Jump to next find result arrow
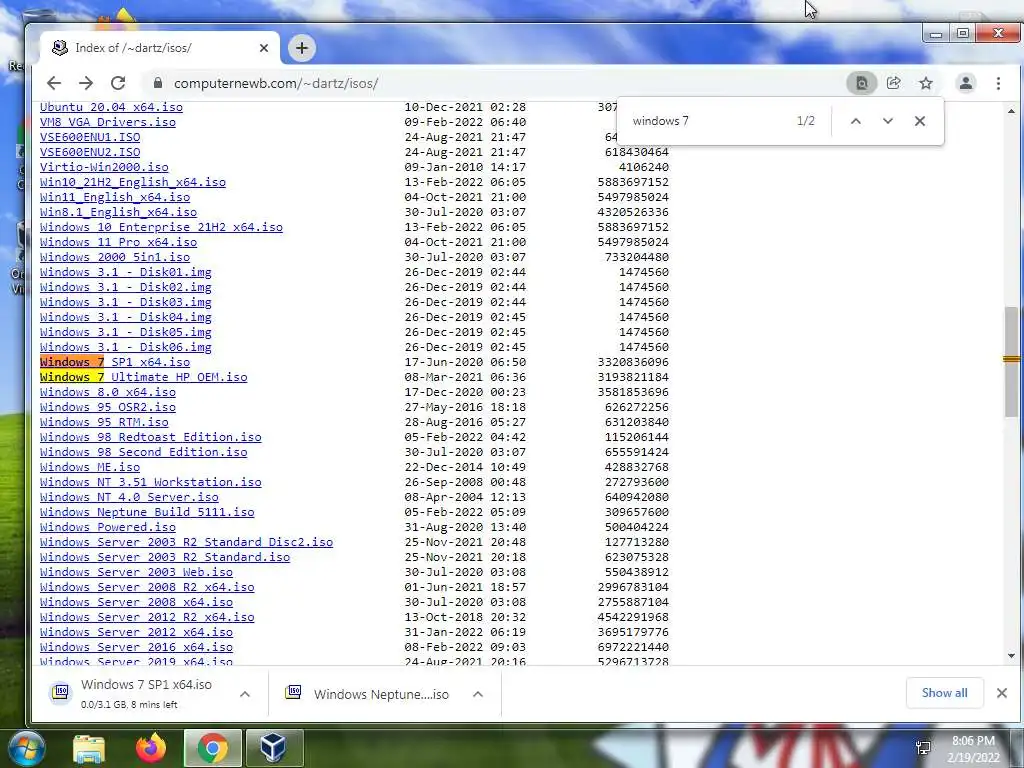Image resolution: width=1024 pixels, height=768 pixels. tap(888, 121)
